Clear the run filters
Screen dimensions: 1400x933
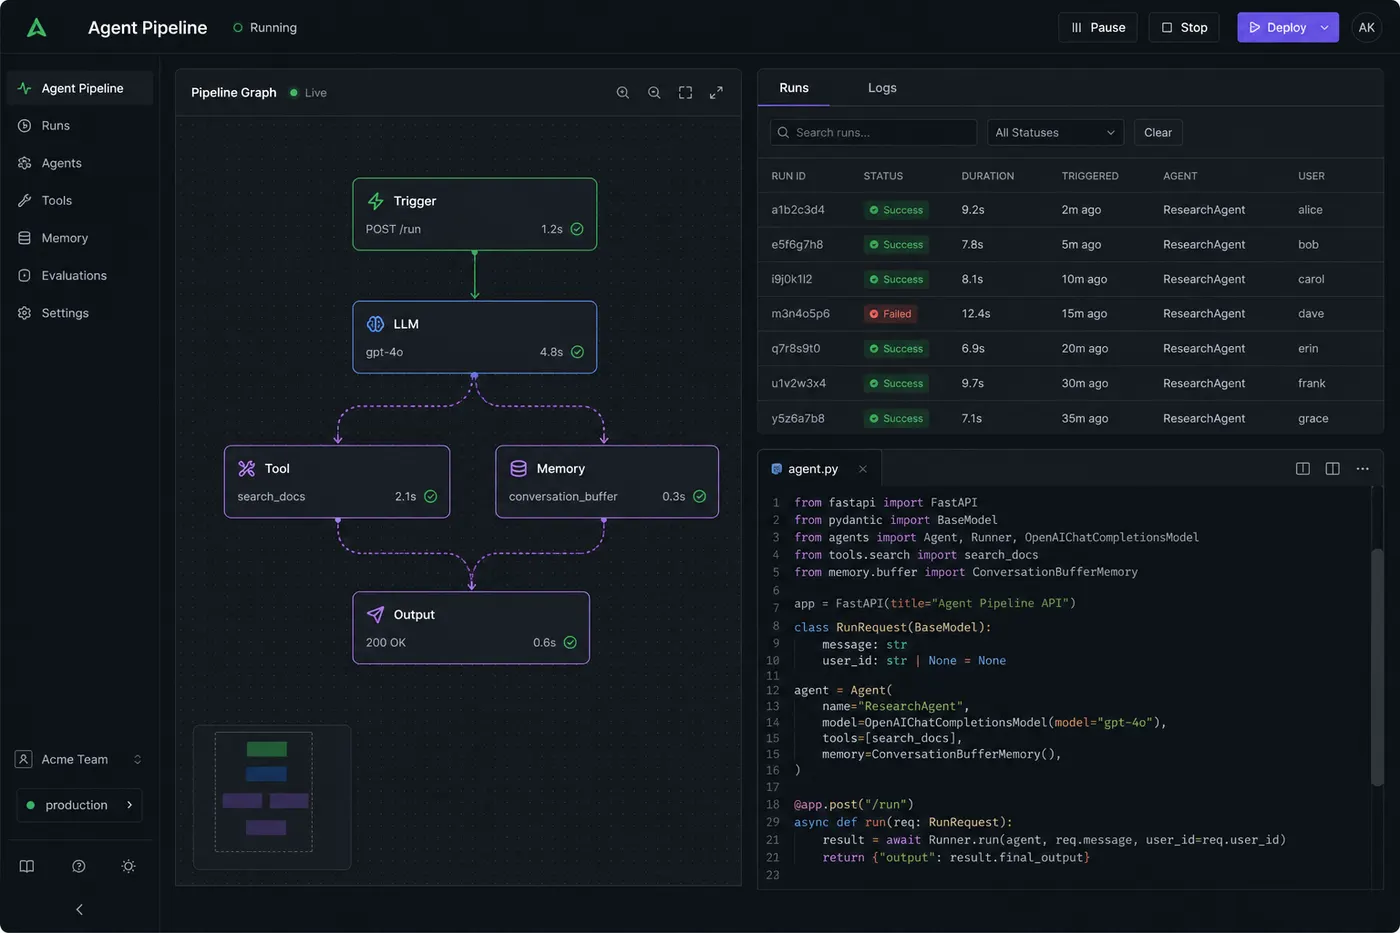1158,133
